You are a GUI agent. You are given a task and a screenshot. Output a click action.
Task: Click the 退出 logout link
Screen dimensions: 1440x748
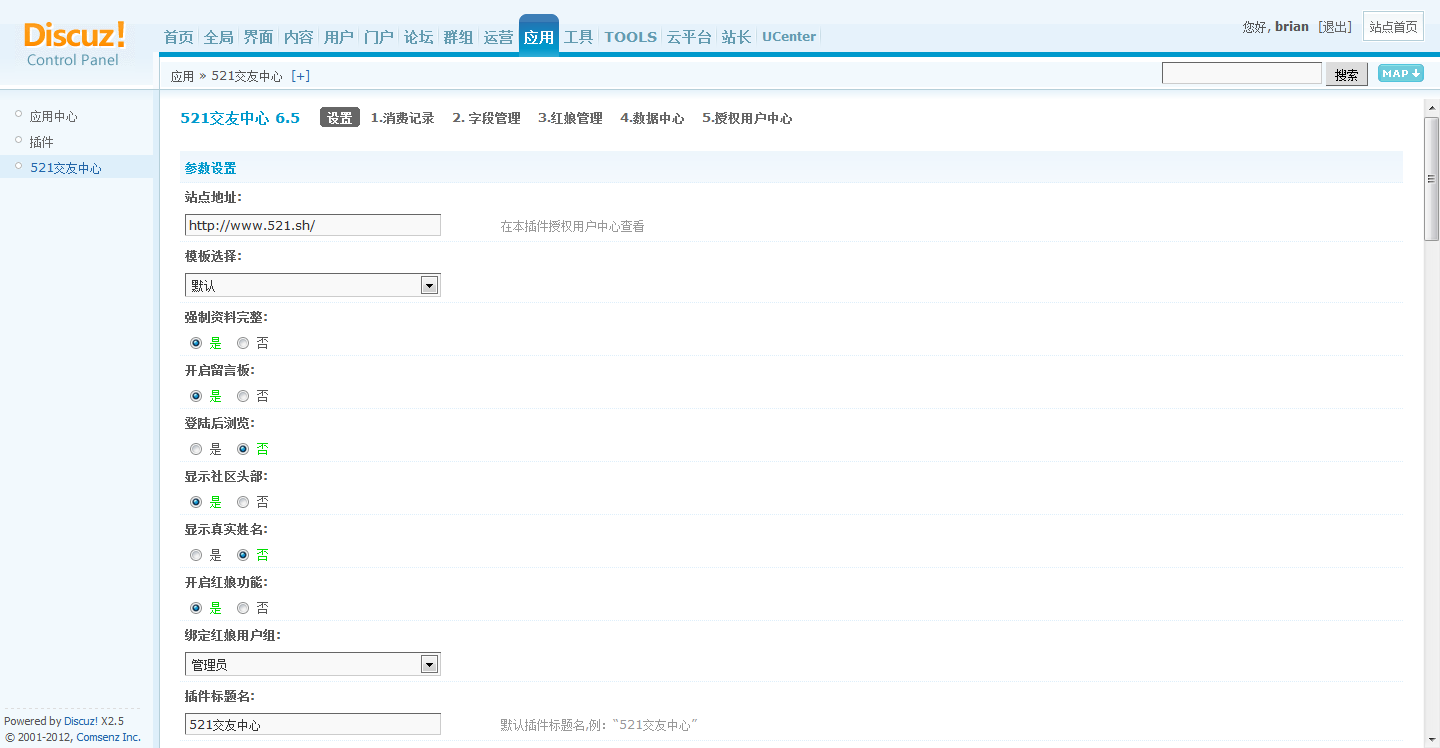pyautogui.click(x=1335, y=27)
